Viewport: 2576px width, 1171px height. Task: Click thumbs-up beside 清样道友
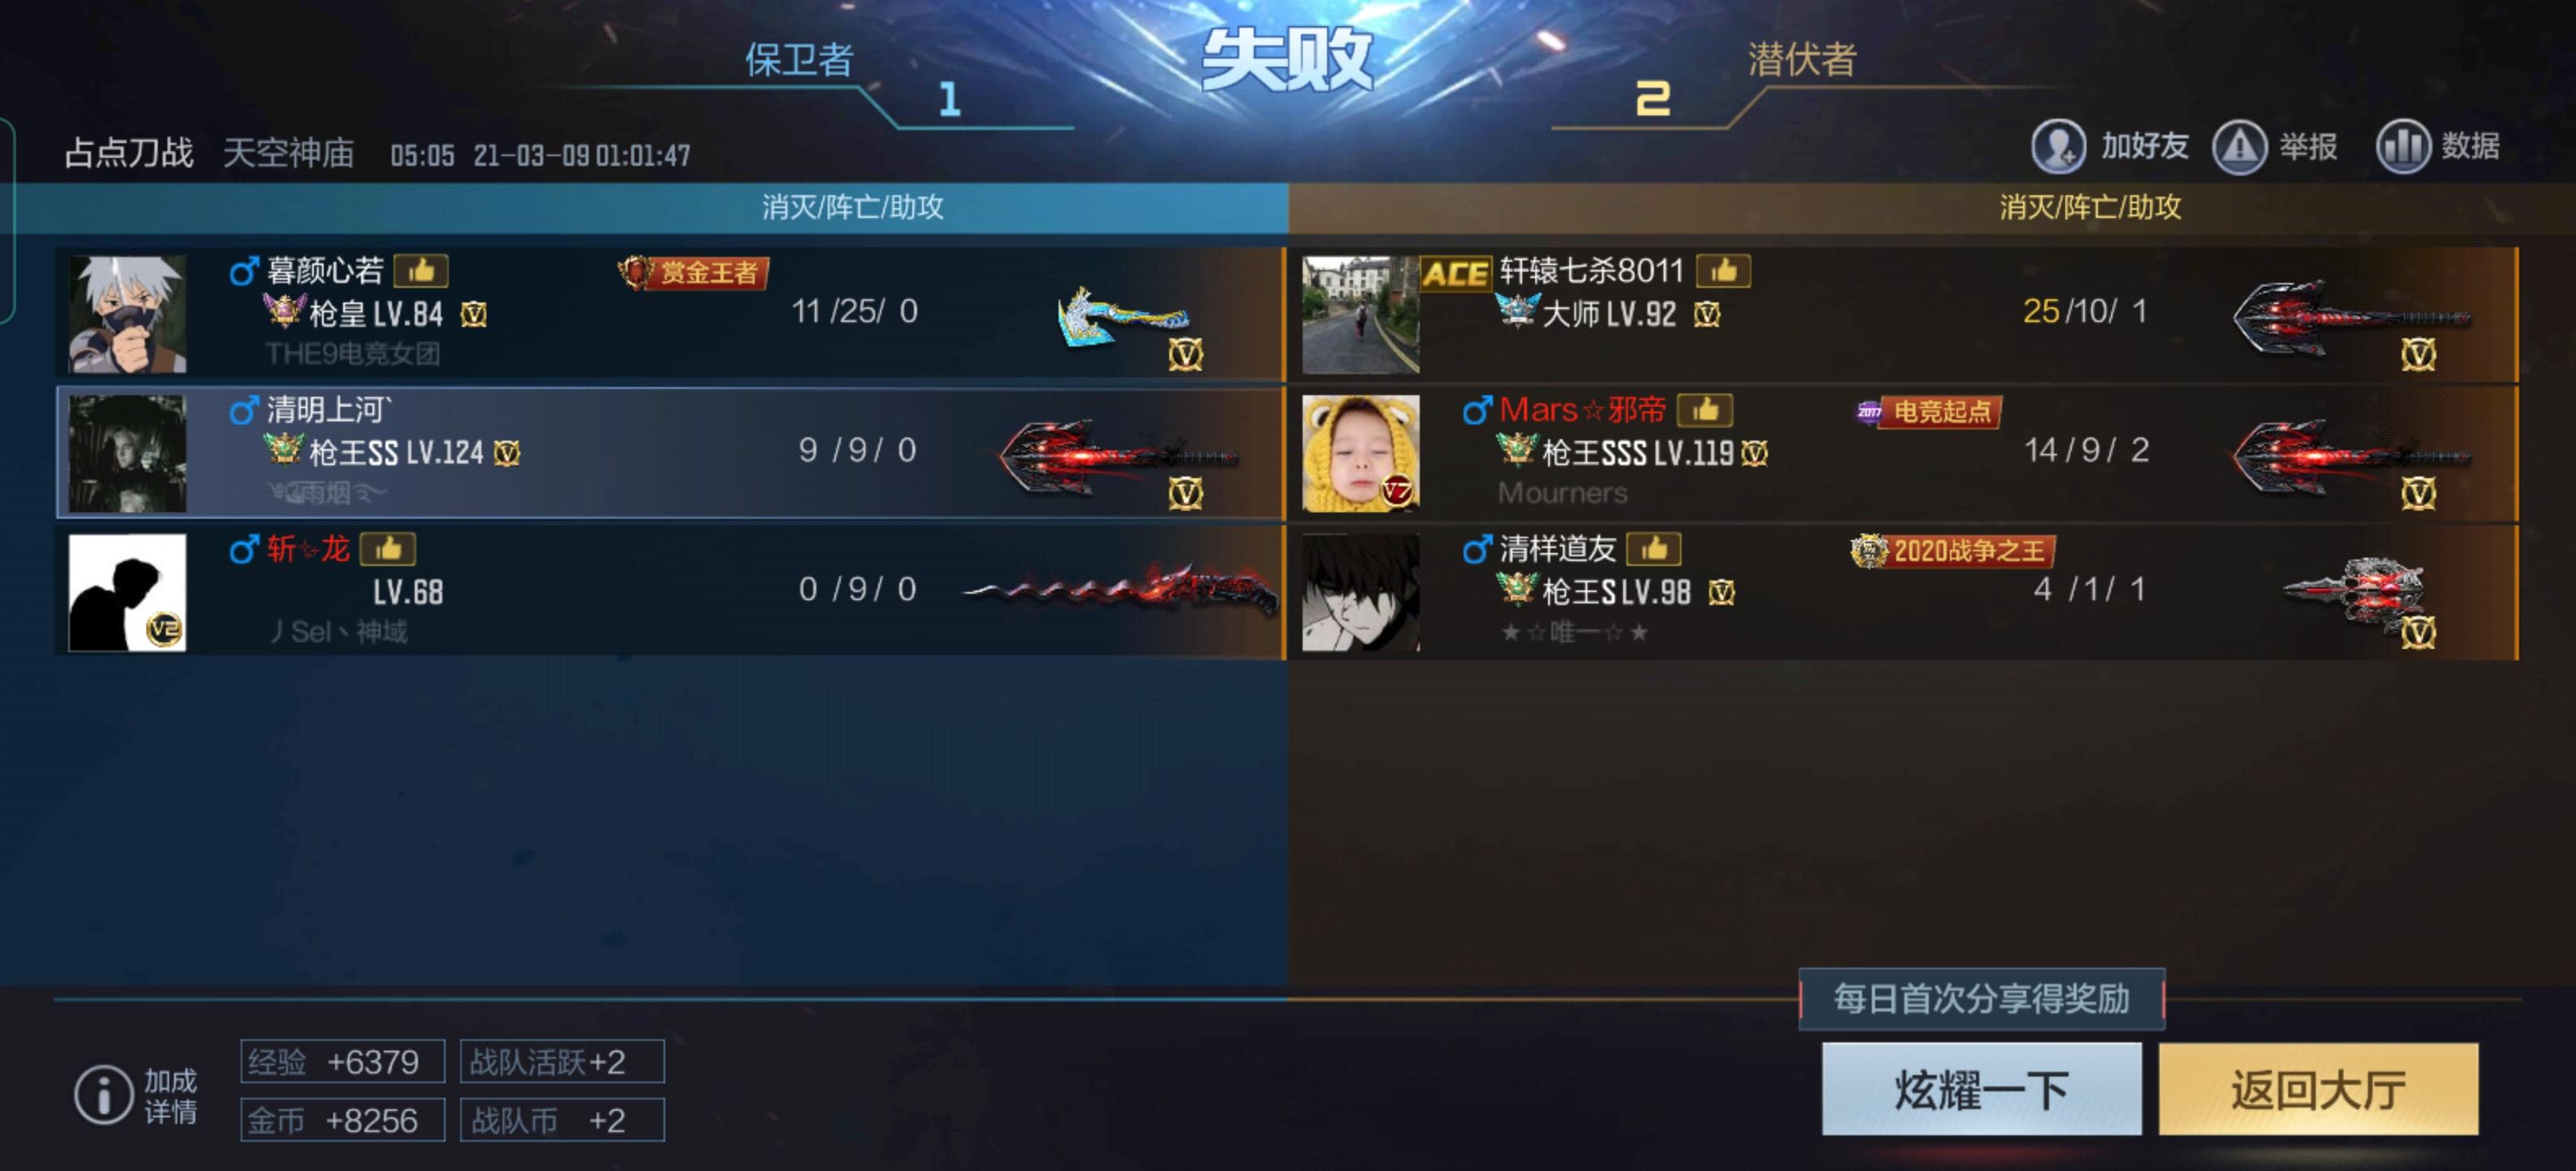[x=1654, y=548]
